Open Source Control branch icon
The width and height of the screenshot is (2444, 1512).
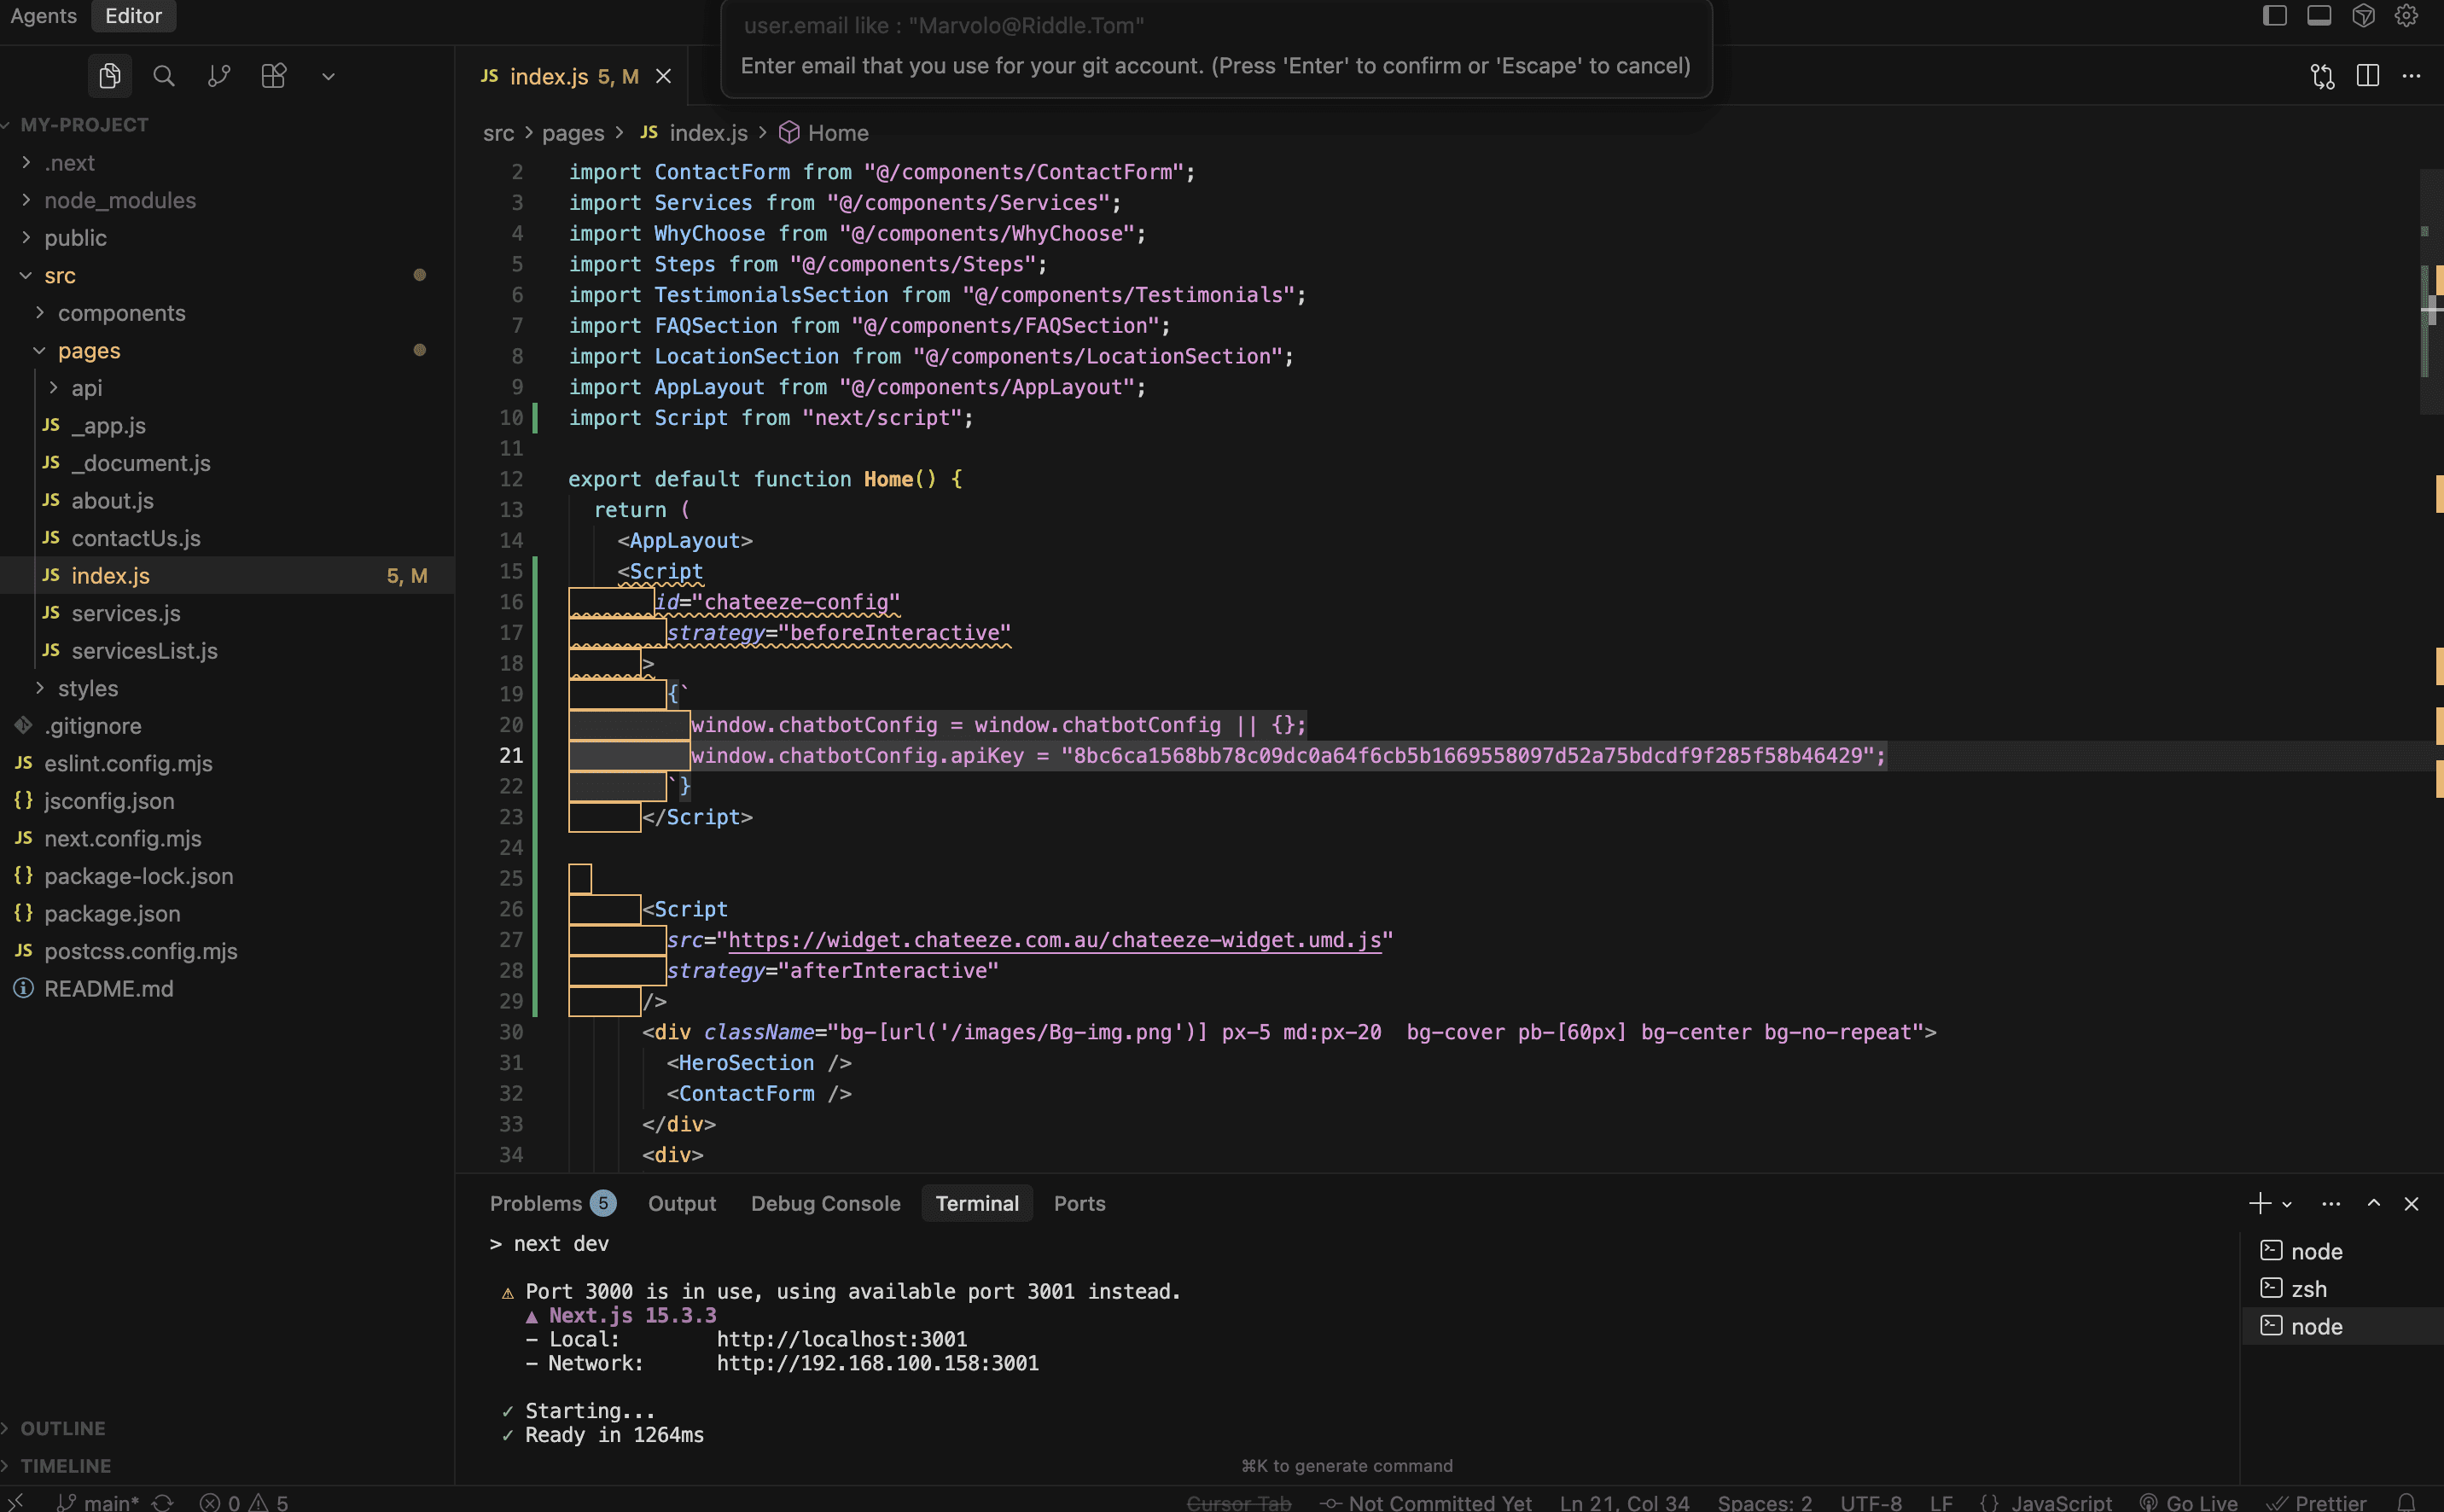(x=219, y=76)
